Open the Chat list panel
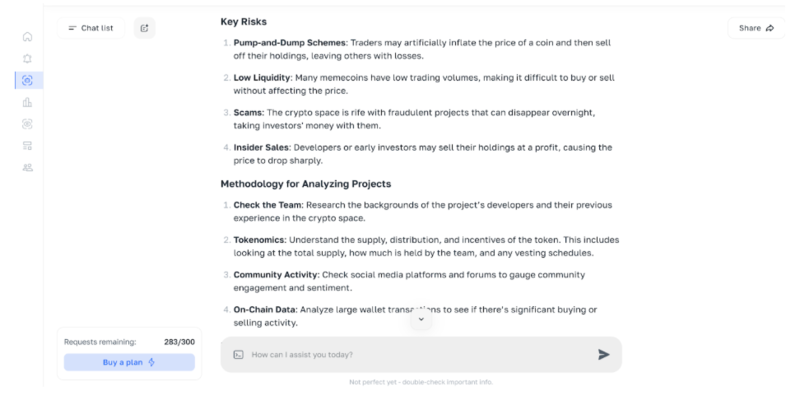The image size is (800, 405). pos(91,28)
